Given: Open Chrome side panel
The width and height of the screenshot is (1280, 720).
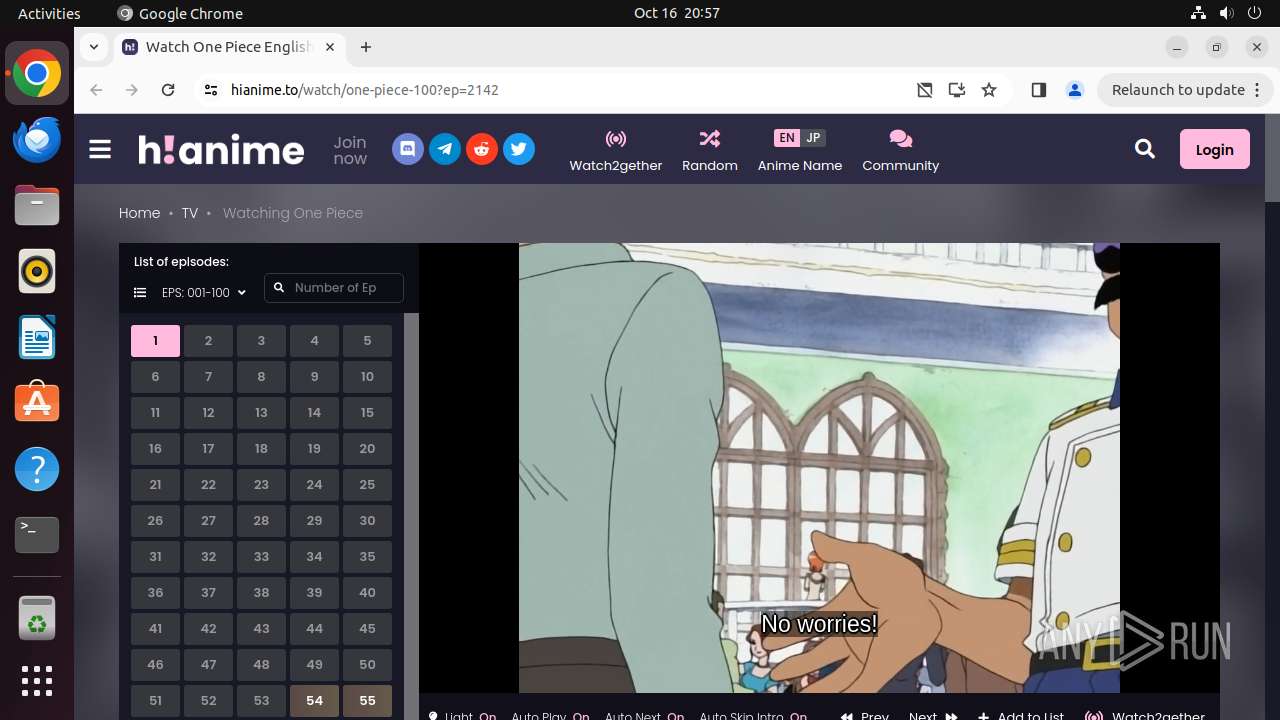Looking at the screenshot, I should [x=1038, y=90].
